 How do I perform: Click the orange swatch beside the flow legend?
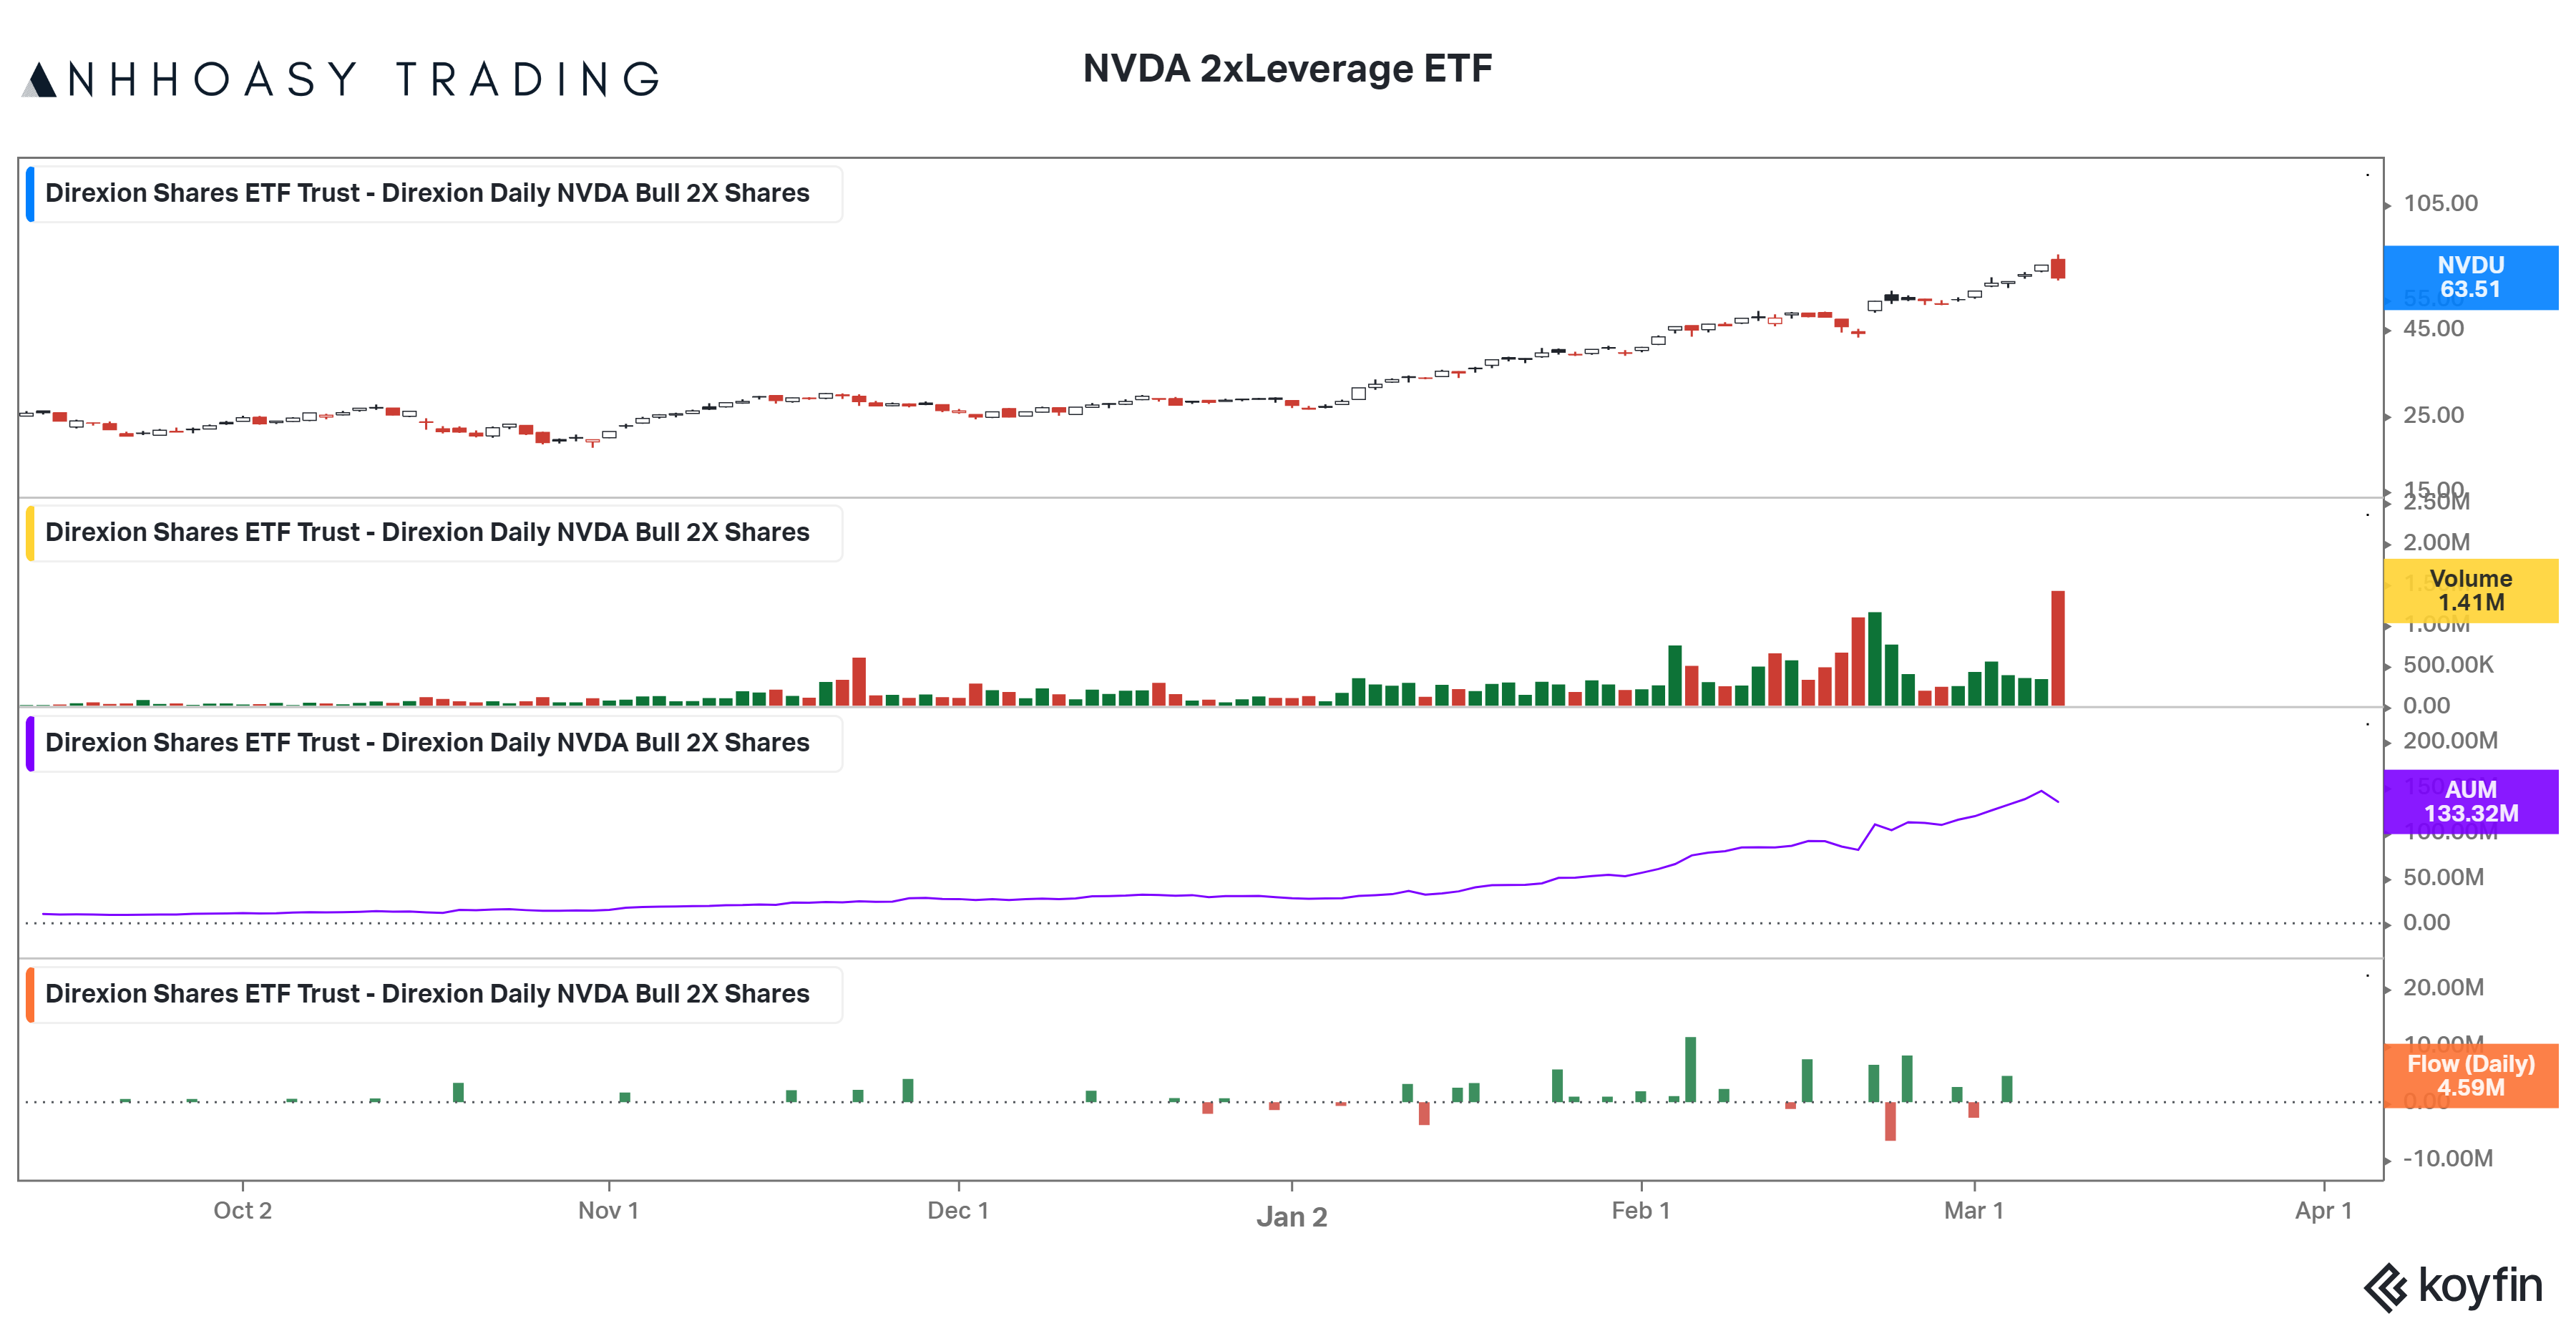(x=30, y=994)
